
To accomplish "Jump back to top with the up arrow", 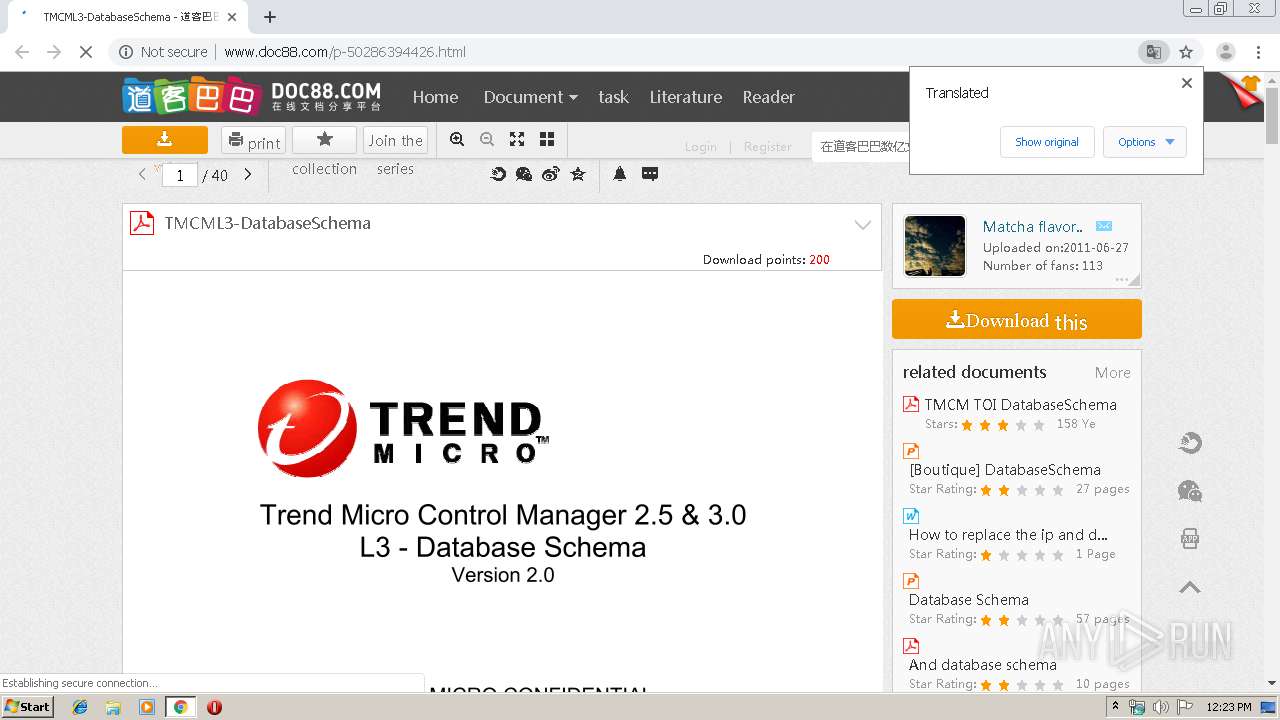I will 1190,587.
